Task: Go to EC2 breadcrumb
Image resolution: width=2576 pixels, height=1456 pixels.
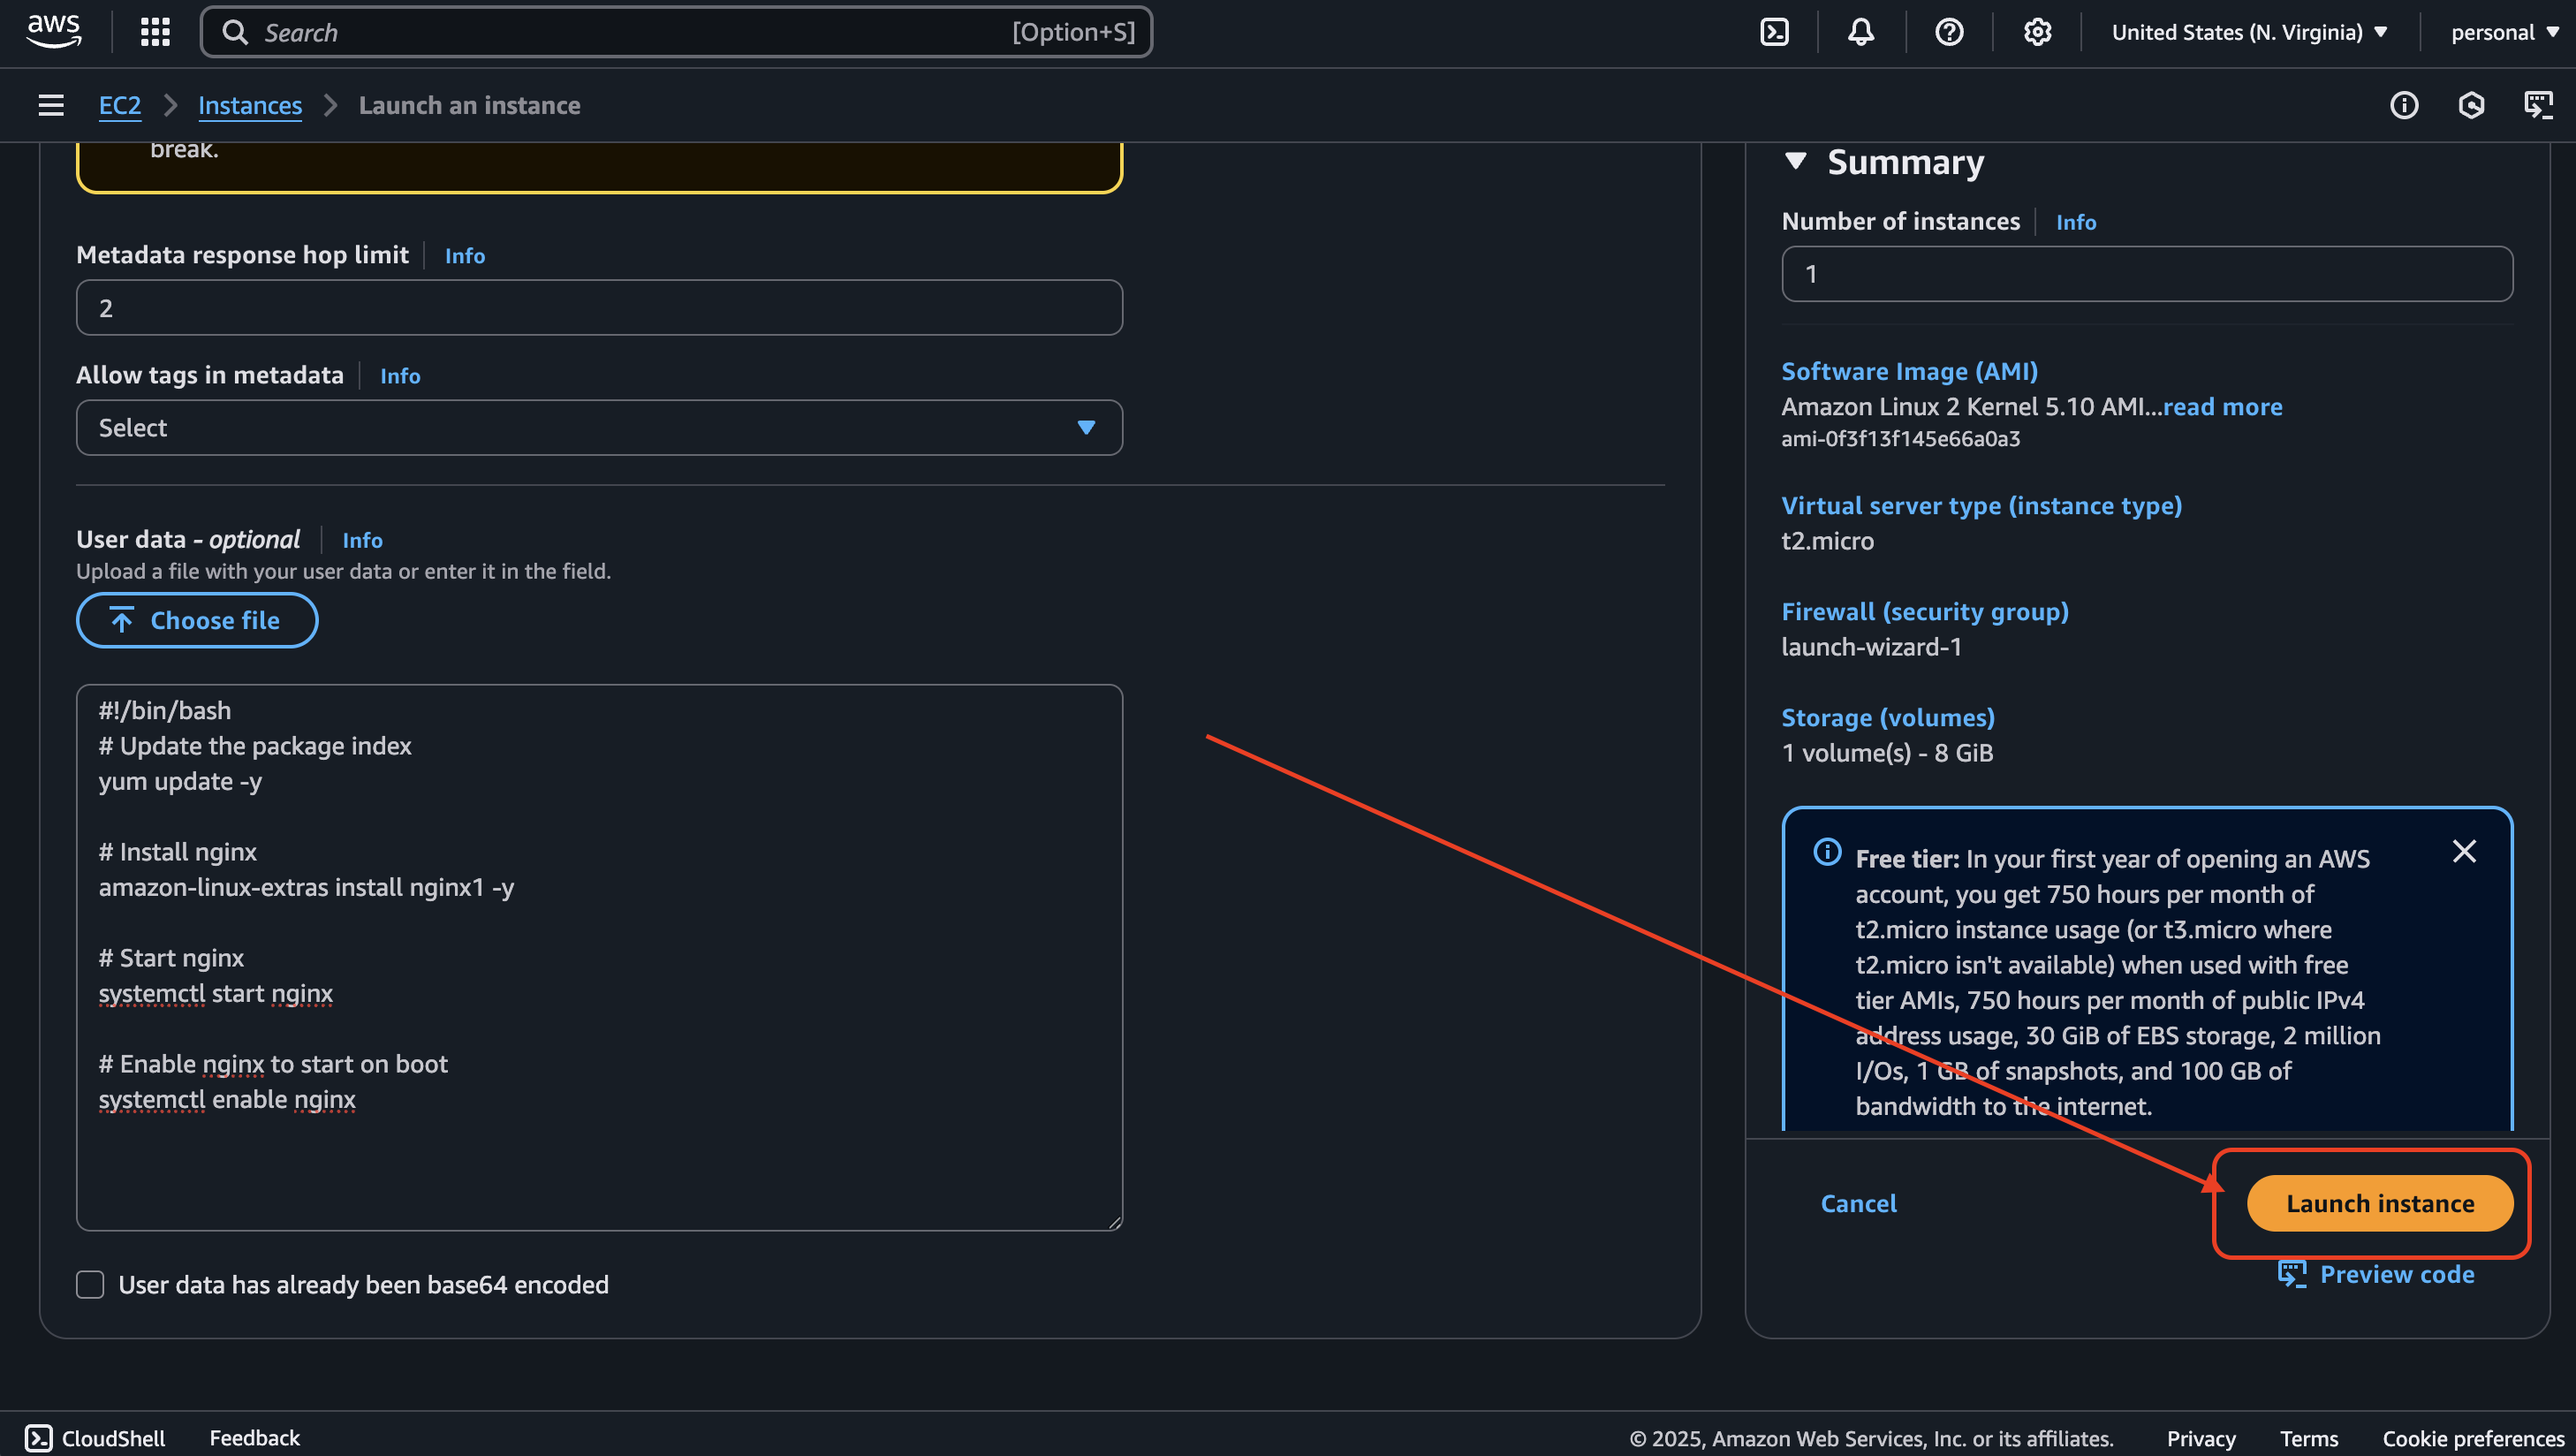Action: (x=120, y=105)
